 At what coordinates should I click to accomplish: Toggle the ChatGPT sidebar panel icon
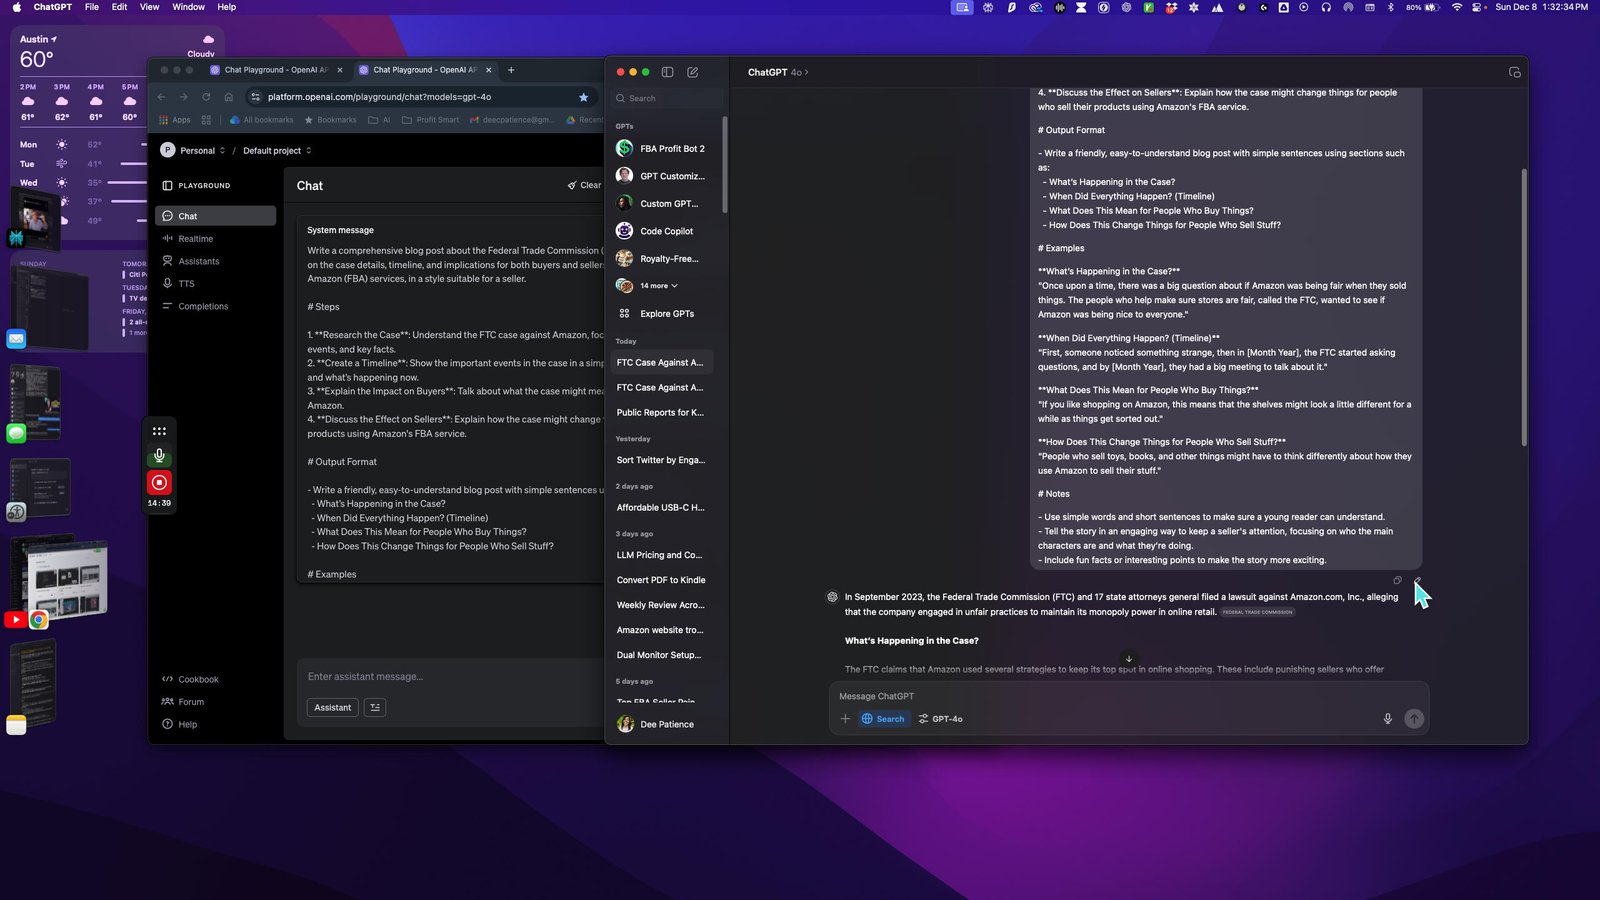coord(667,72)
